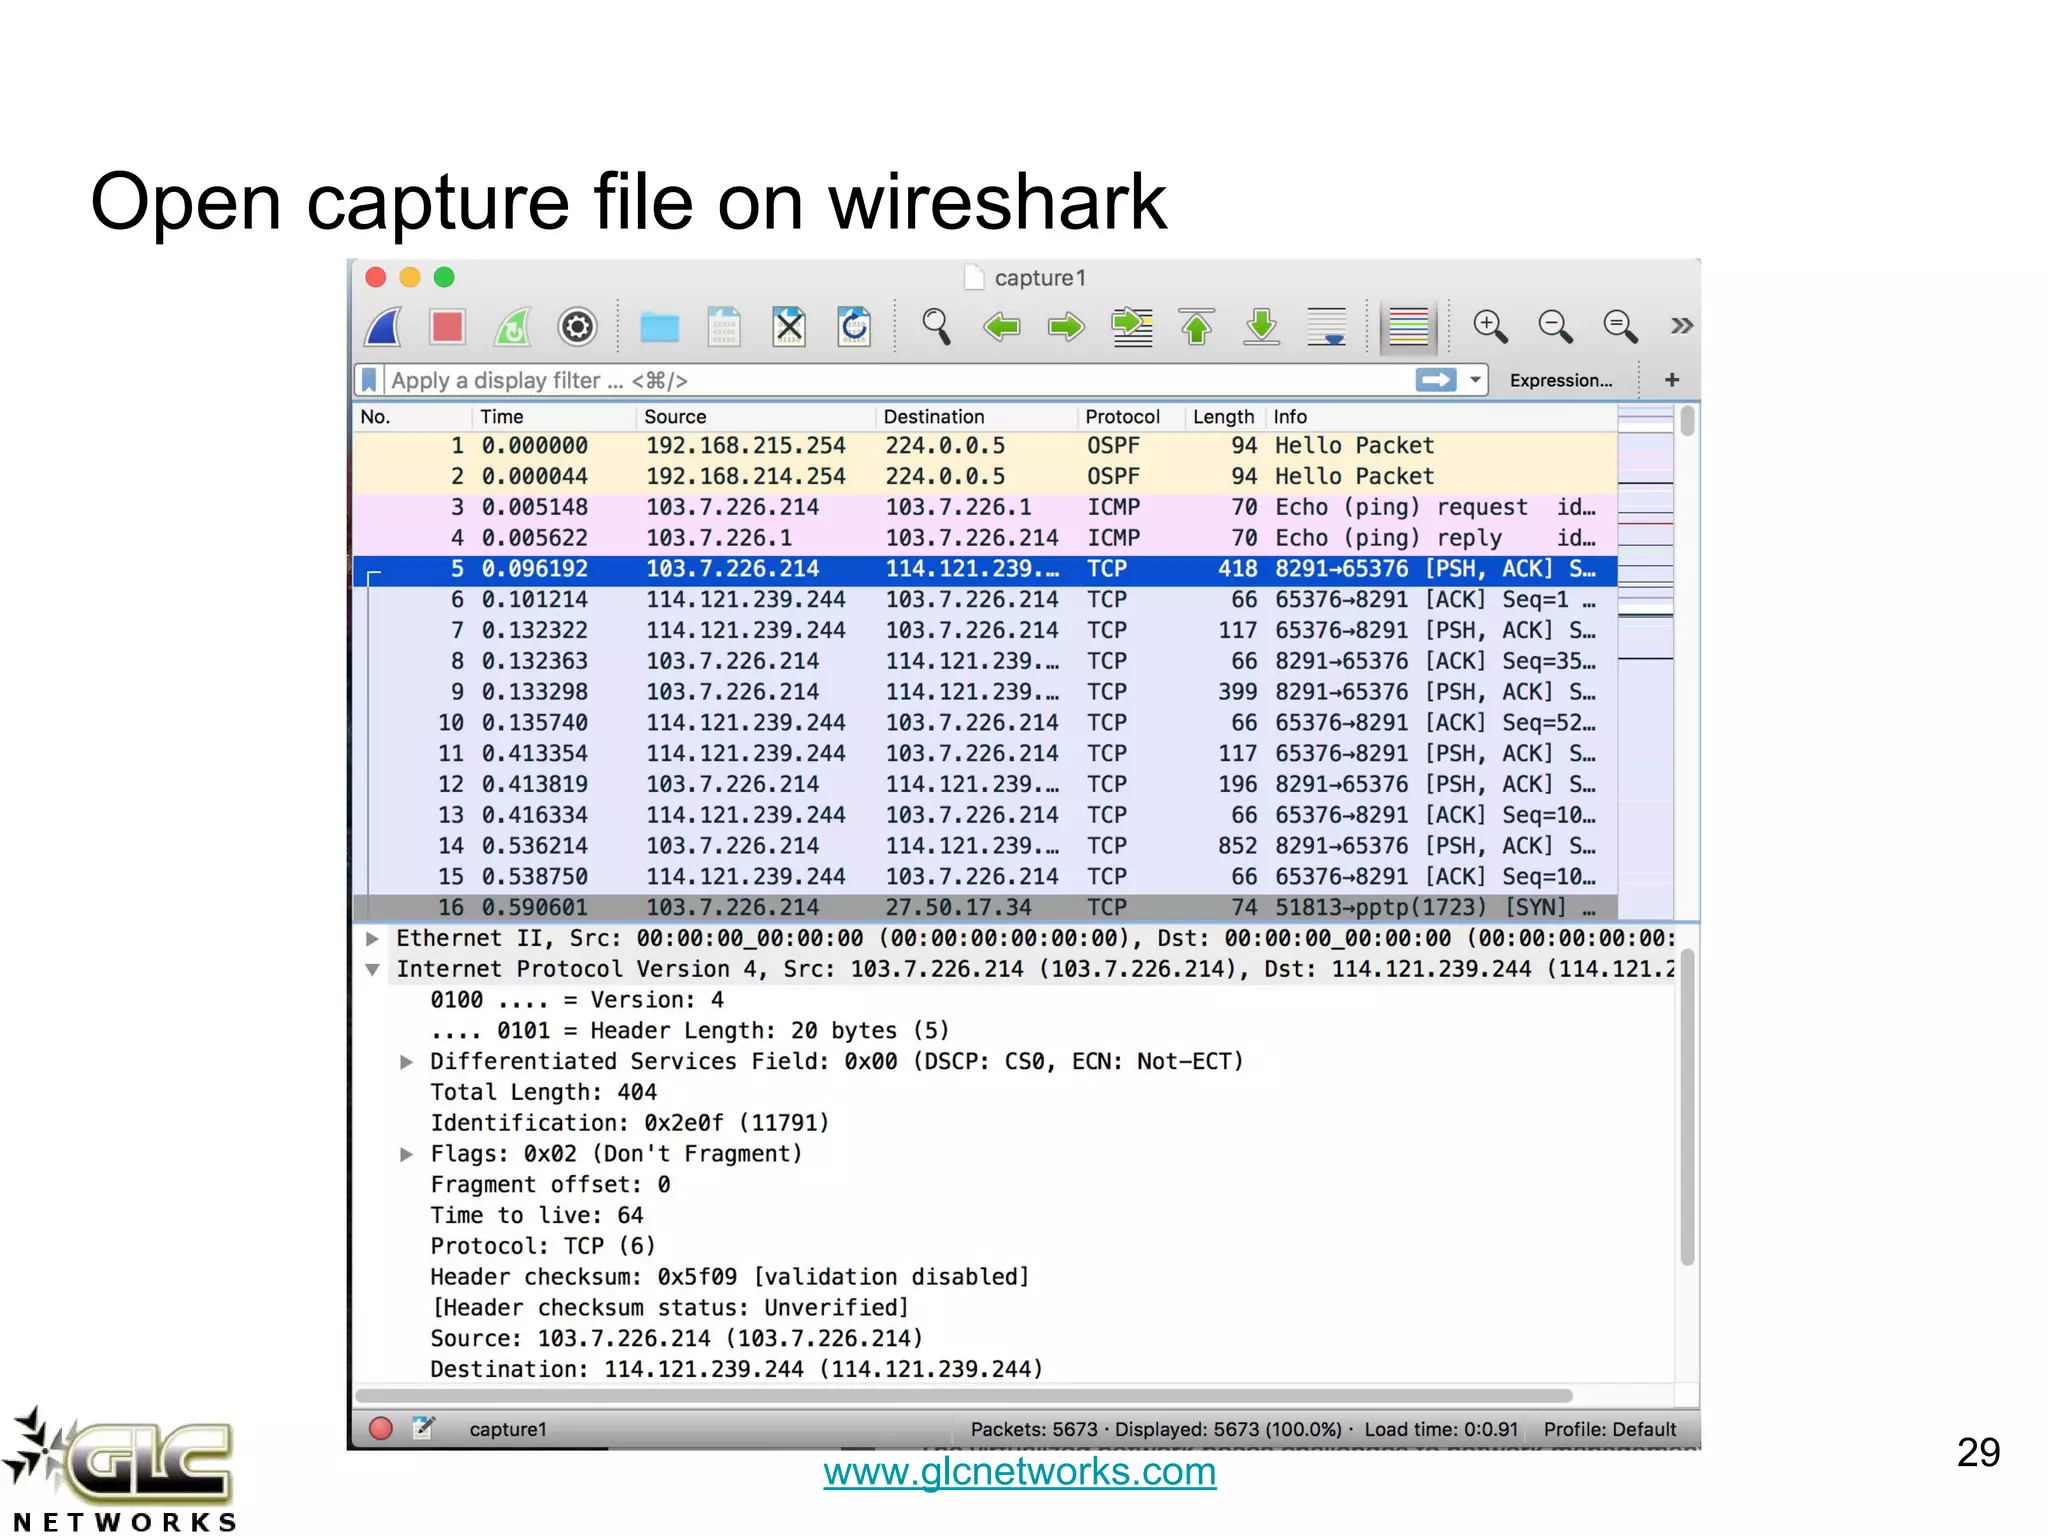Open capture options gear icon

(578, 327)
